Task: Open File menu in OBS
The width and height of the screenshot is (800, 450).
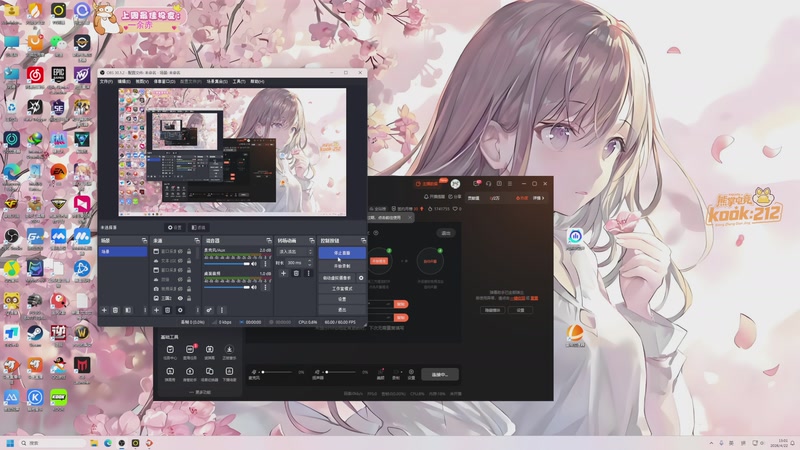Action: [106, 82]
